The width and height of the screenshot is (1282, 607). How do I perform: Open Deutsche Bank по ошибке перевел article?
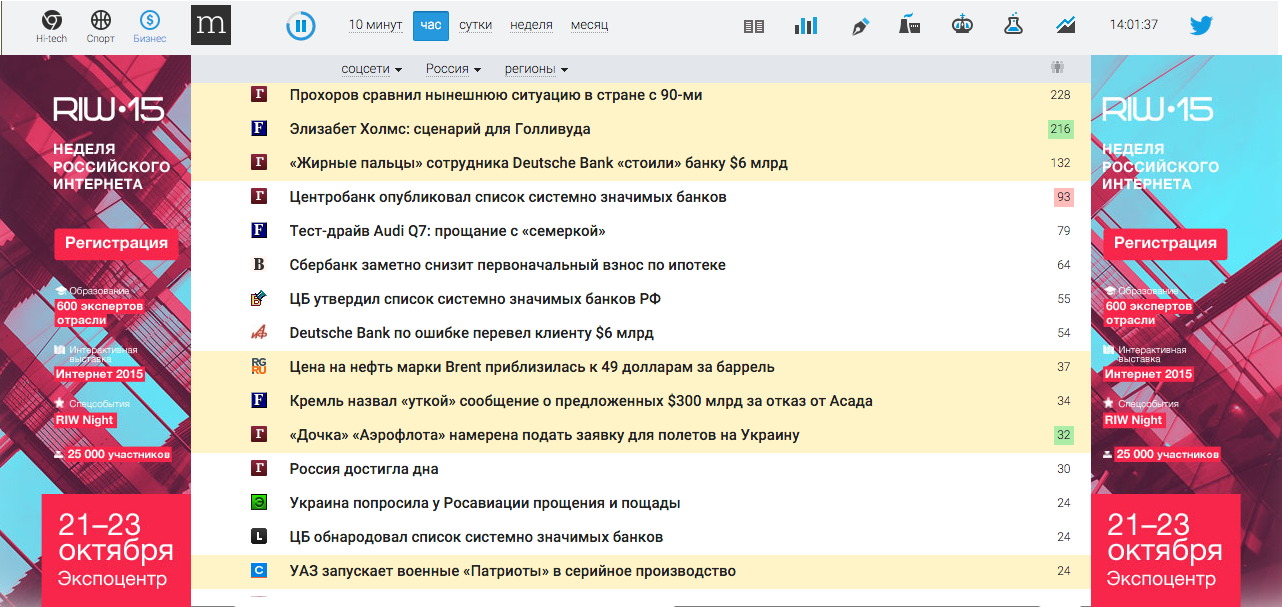(471, 333)
